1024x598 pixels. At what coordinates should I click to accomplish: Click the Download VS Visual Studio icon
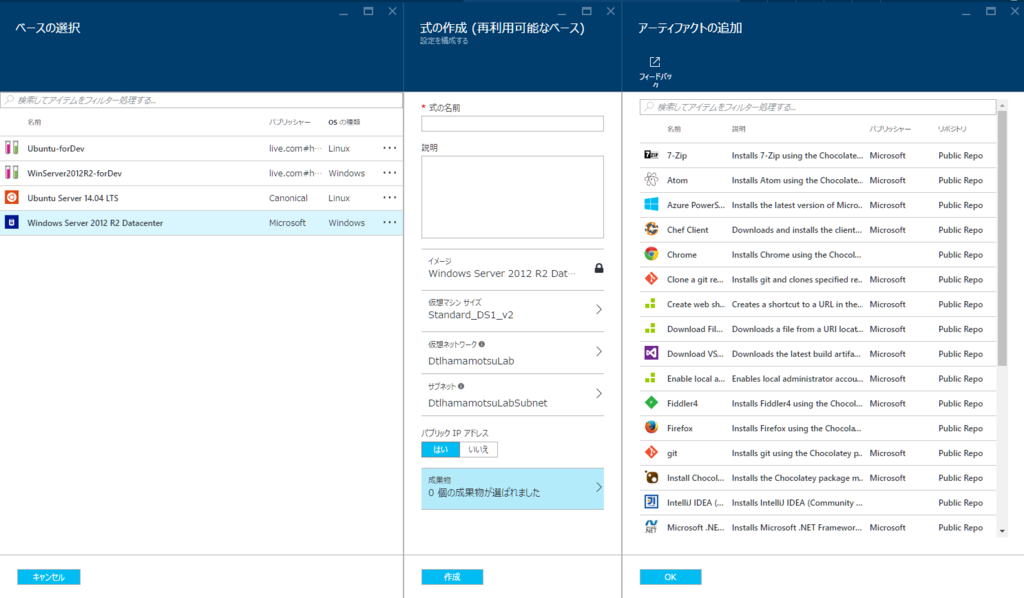click(x=651, y=353)
